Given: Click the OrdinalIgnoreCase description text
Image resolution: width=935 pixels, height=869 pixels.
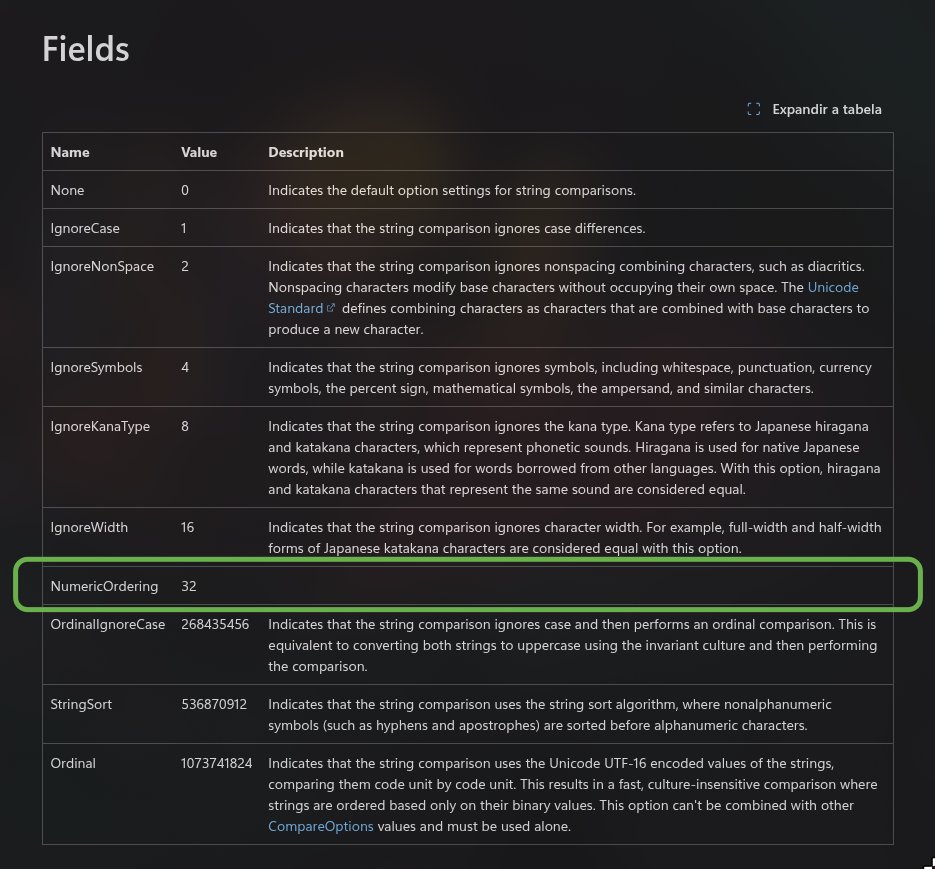Looking at the screenshot, I should (x=572, y=645).
